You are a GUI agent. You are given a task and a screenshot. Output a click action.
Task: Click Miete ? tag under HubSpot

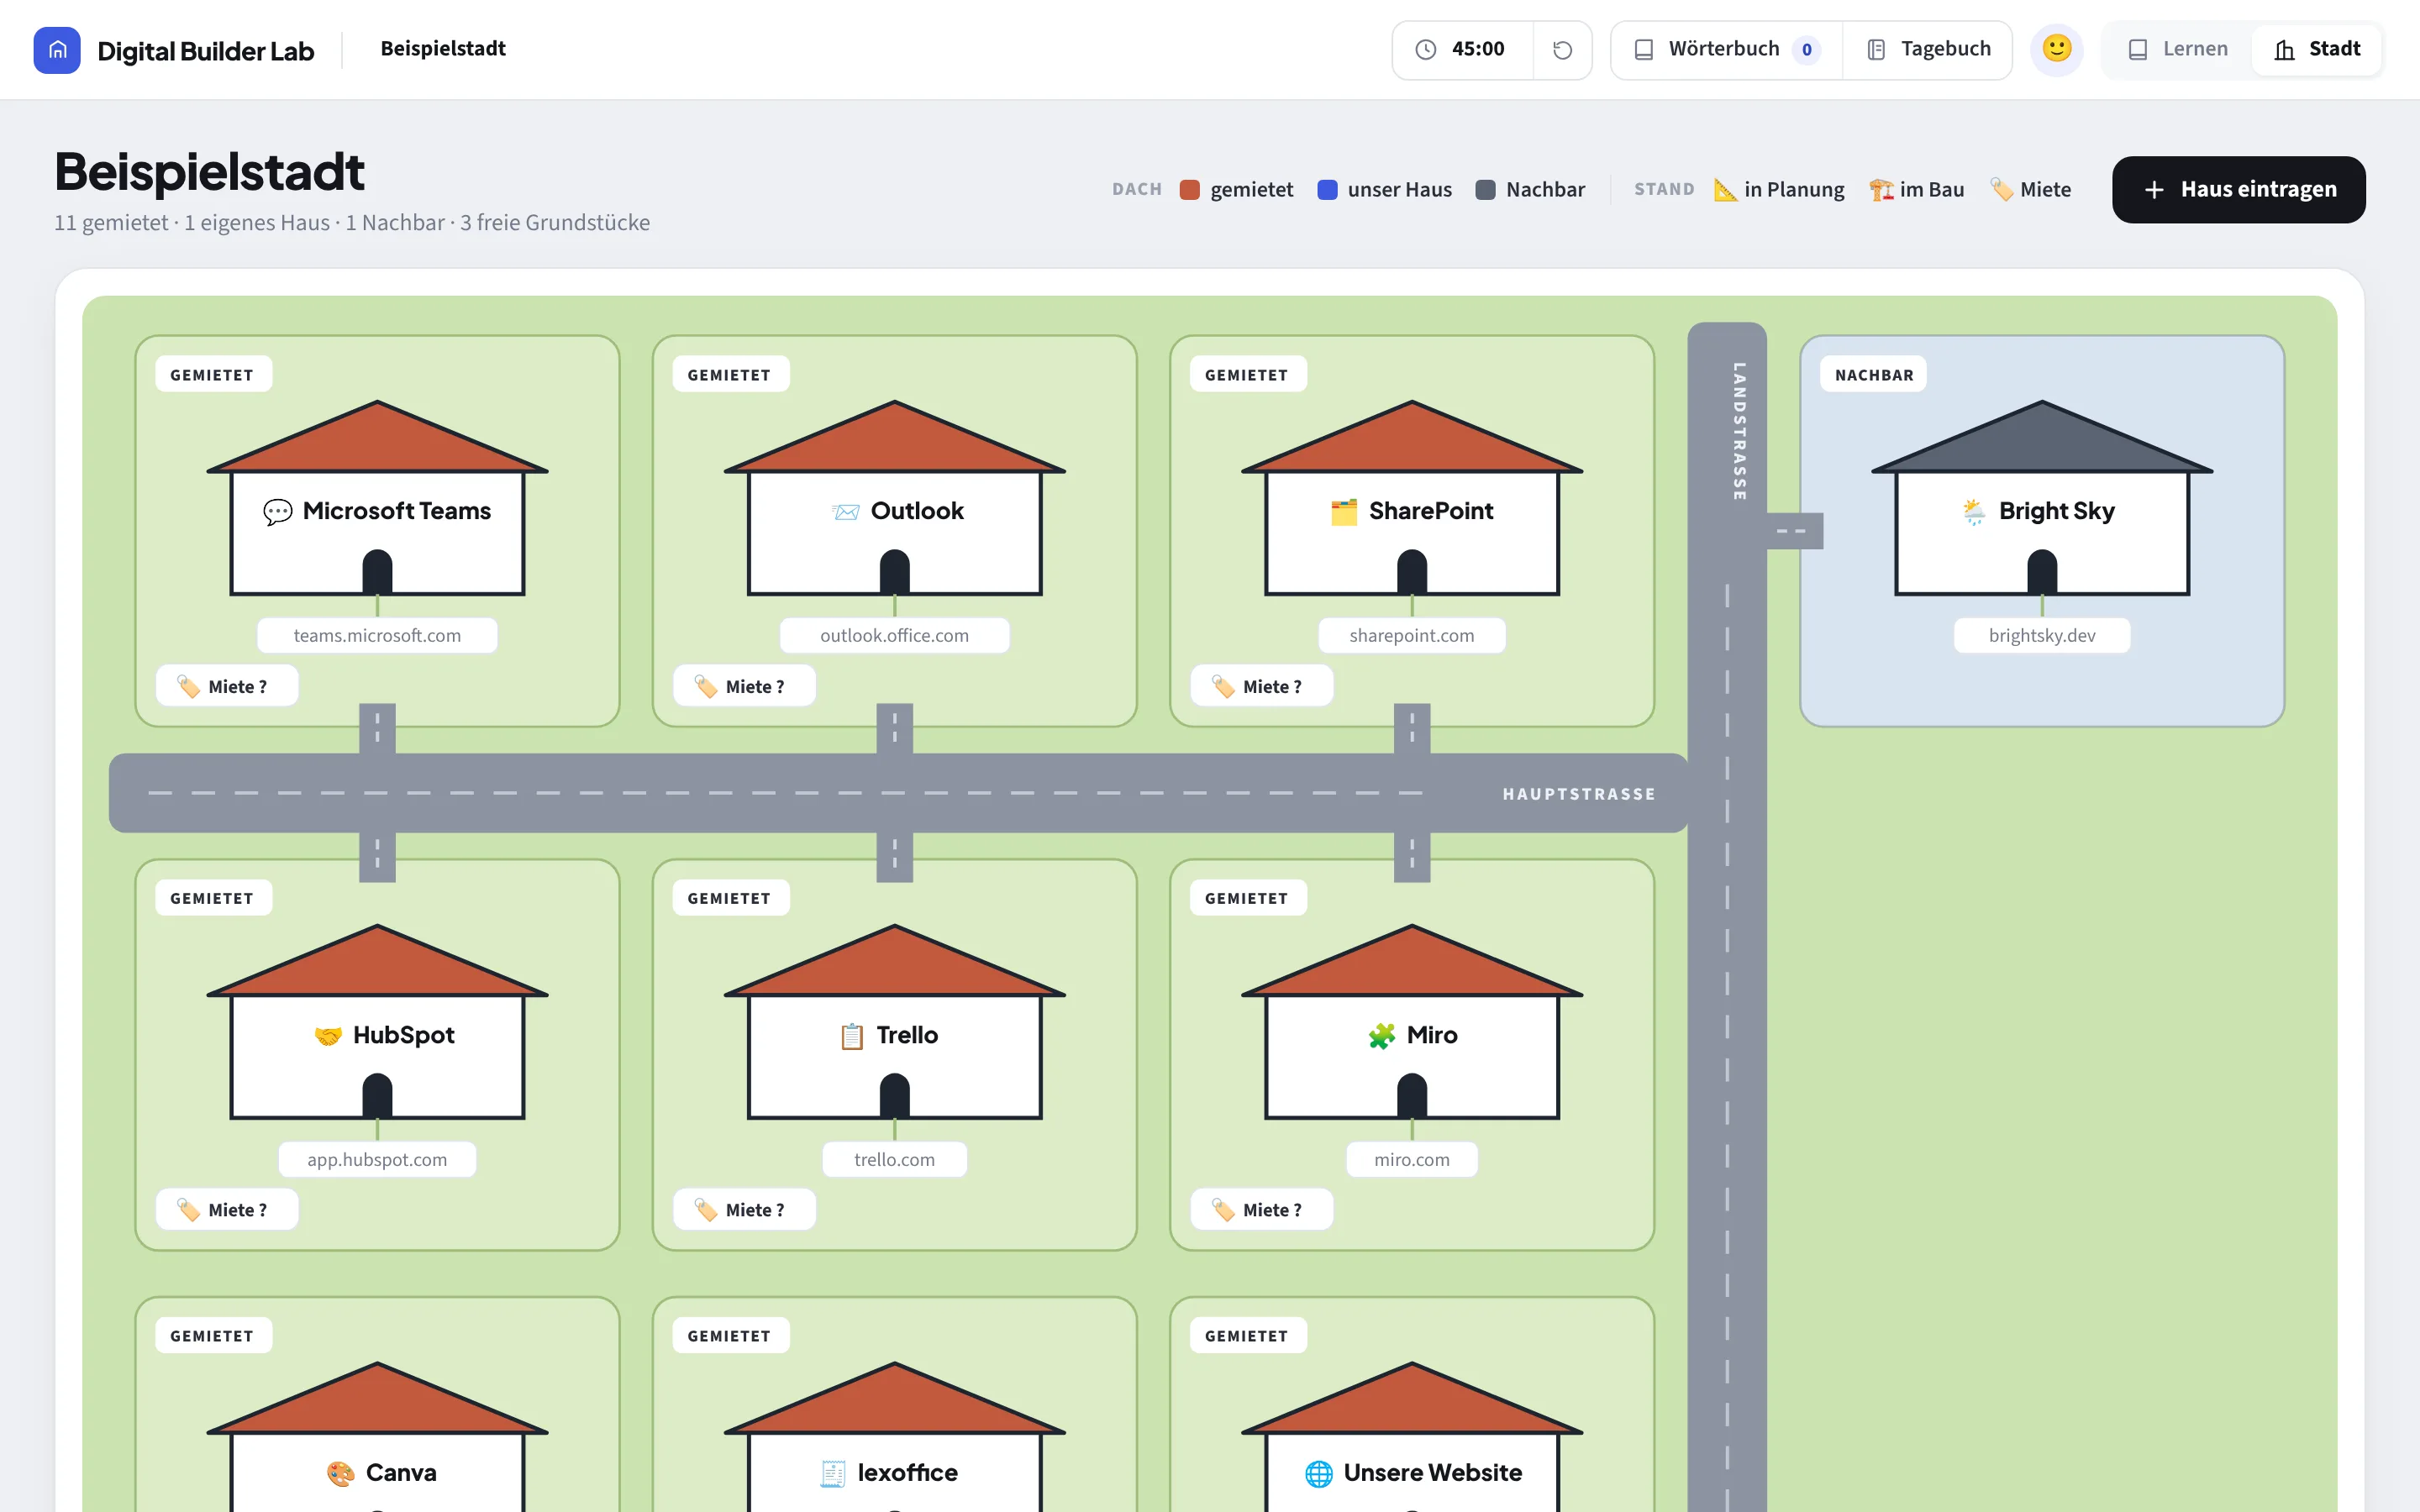point(226,1211)
